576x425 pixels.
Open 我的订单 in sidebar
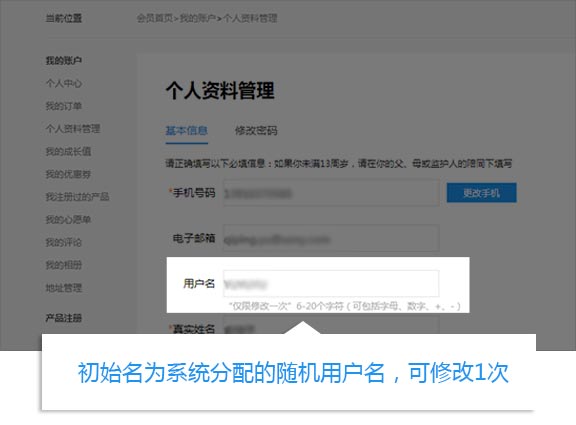pos(64,106)
